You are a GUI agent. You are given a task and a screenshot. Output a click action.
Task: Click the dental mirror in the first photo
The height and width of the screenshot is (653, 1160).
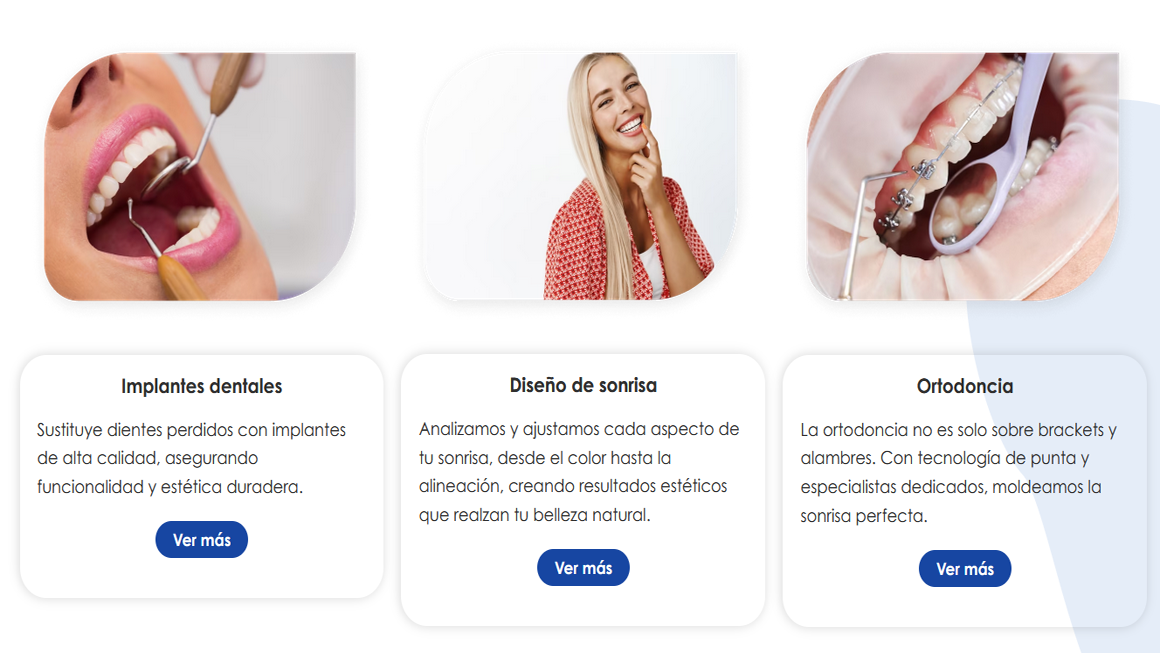(x=169, y=175)
